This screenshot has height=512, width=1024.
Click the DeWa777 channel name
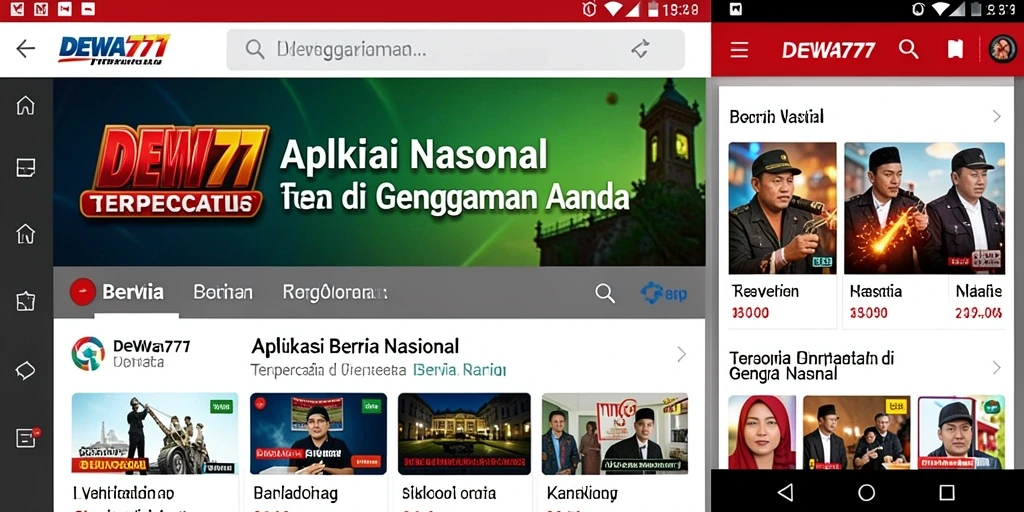pos(152,346)
